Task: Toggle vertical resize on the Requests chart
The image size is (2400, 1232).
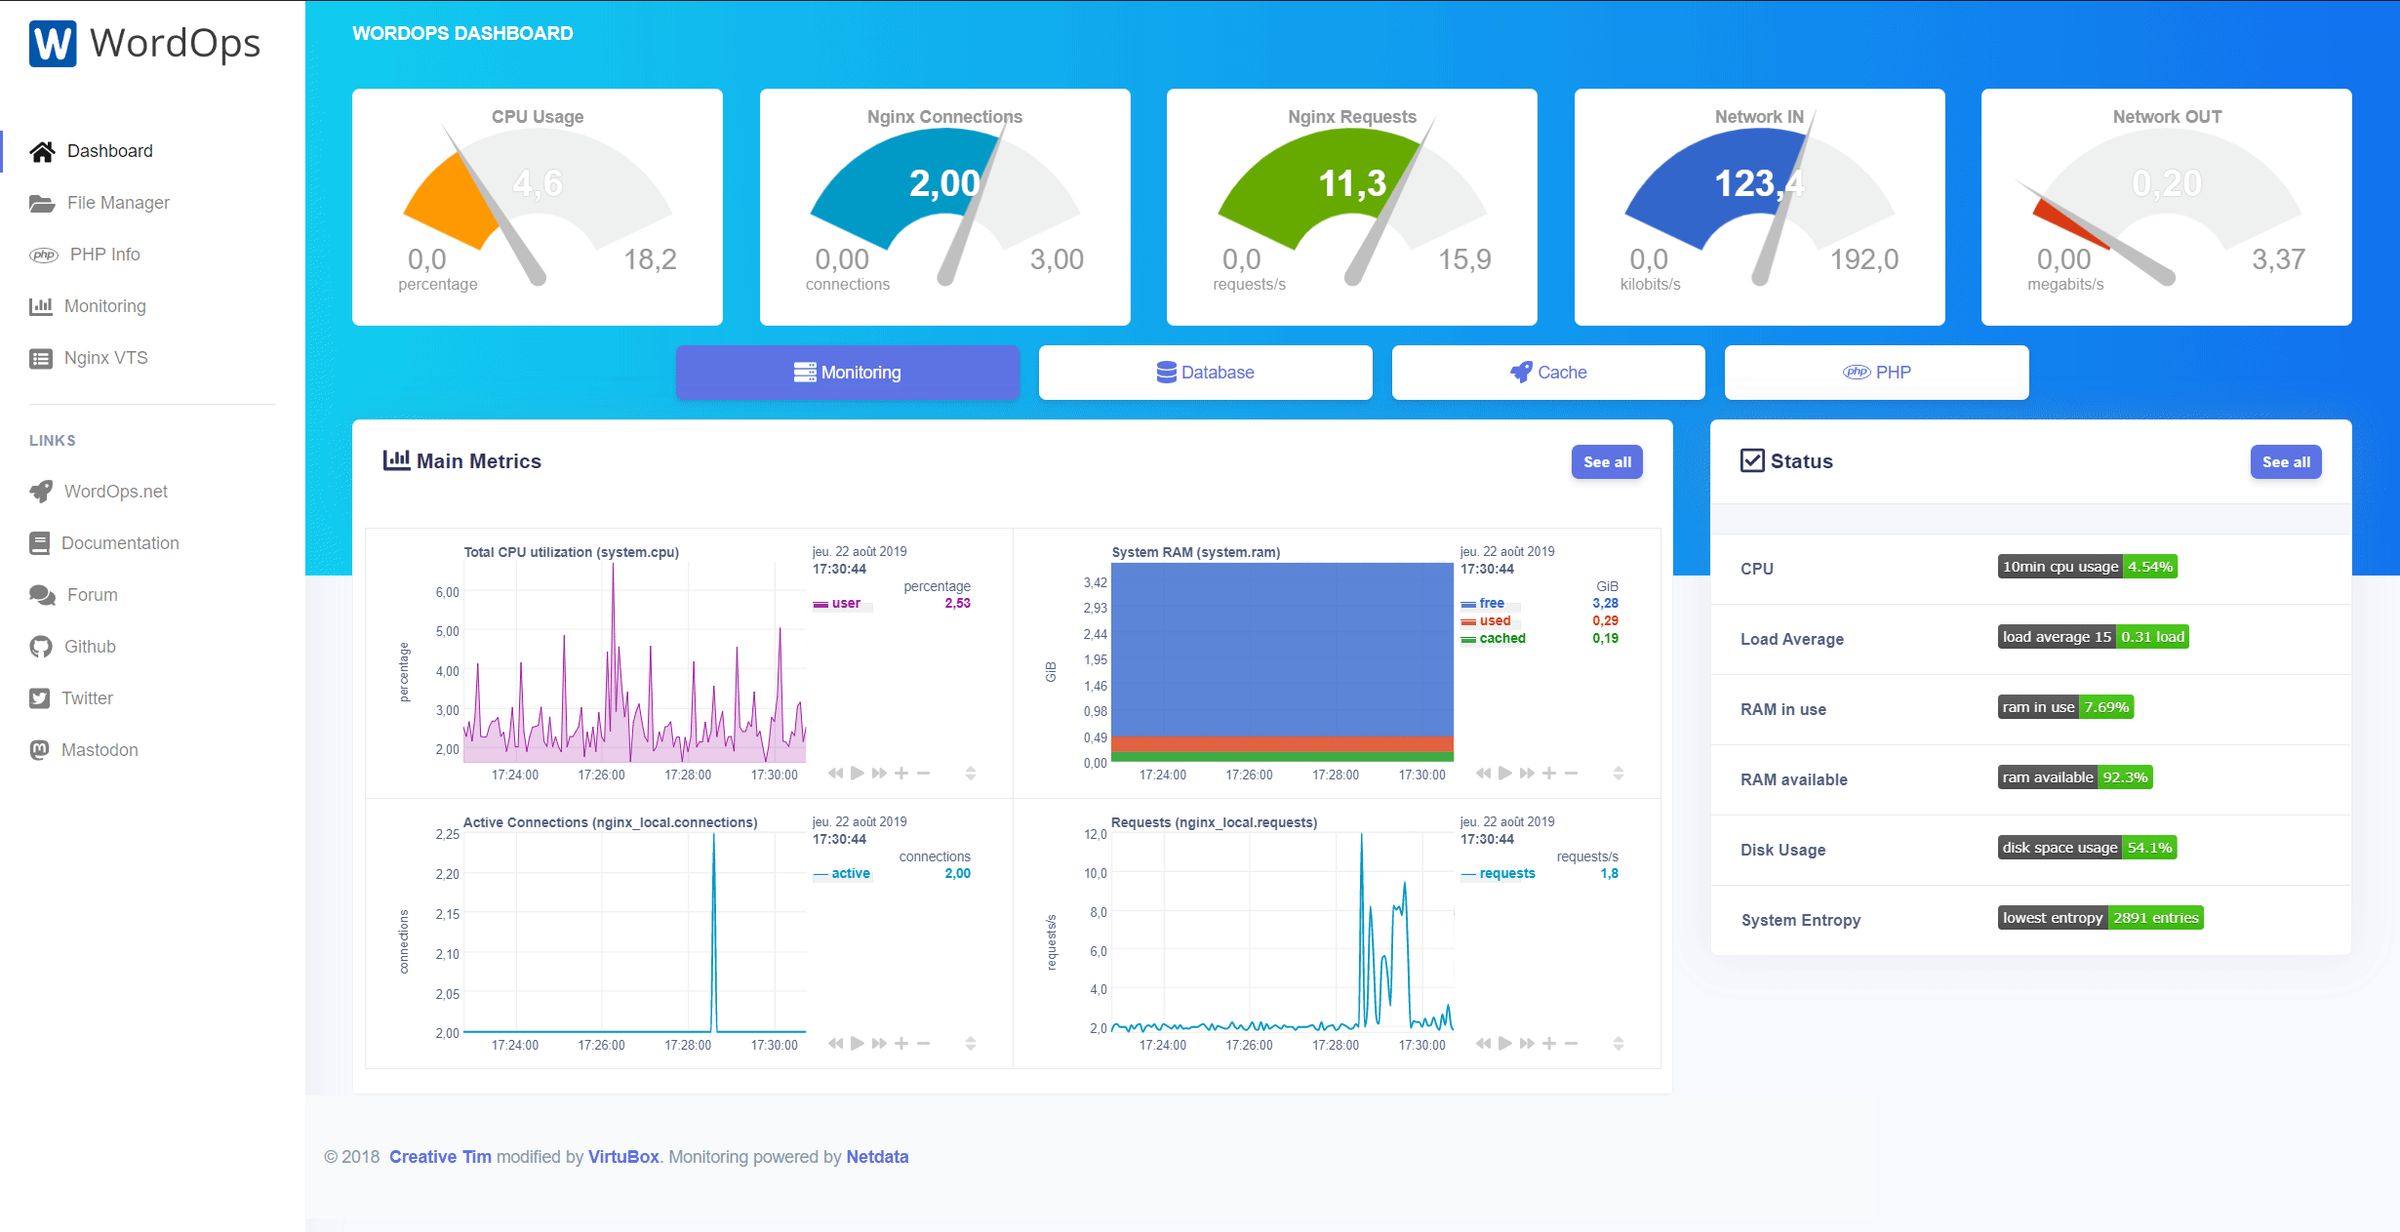Action: 1617,1042
